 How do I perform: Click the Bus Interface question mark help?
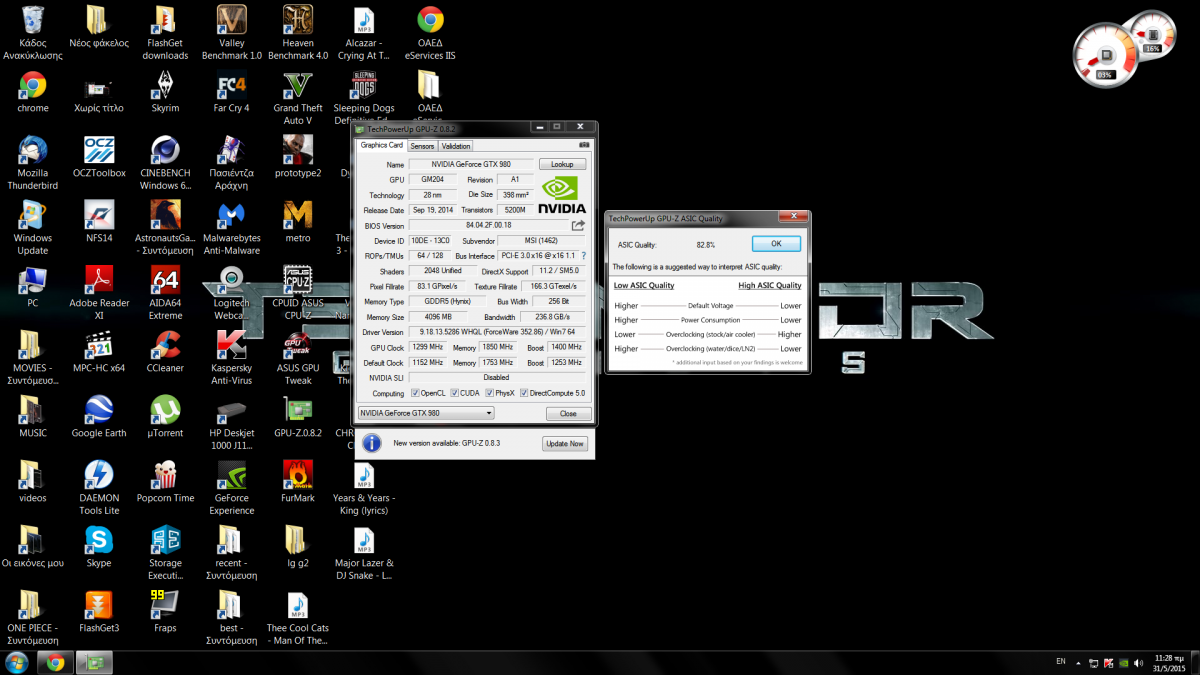(584, 256)
